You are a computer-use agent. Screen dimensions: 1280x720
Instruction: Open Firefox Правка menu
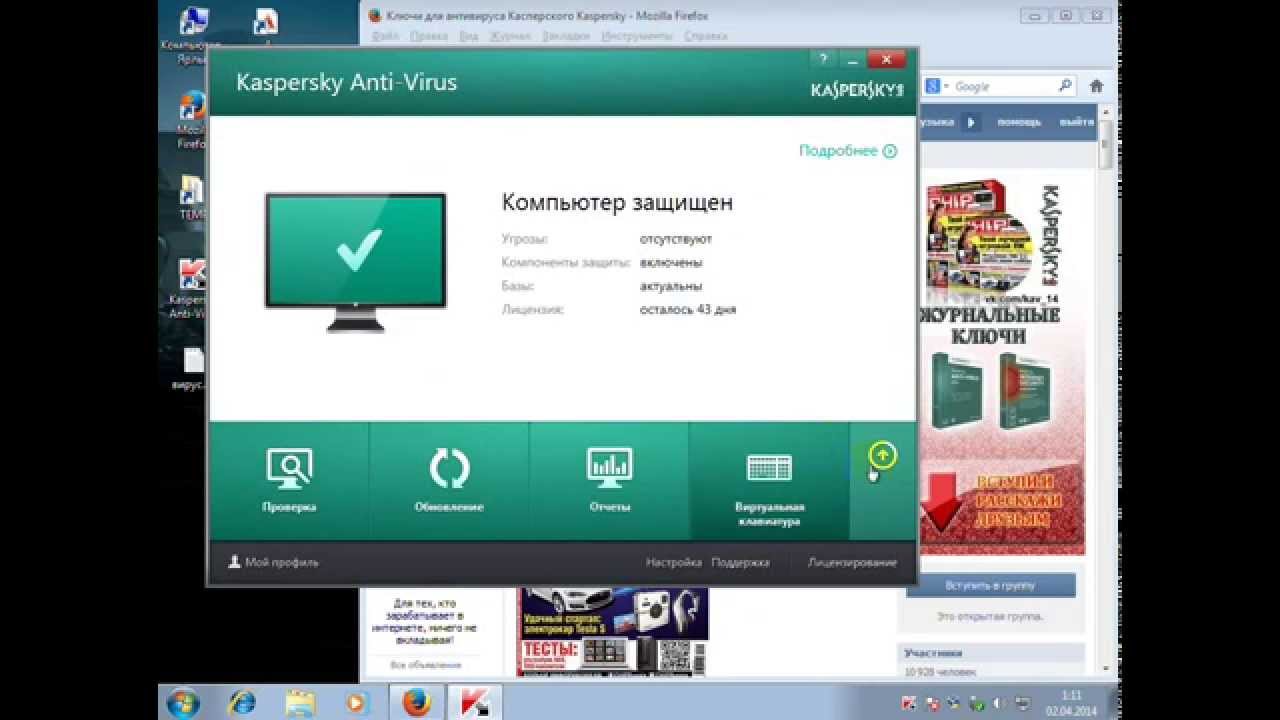tap(428, 36)
